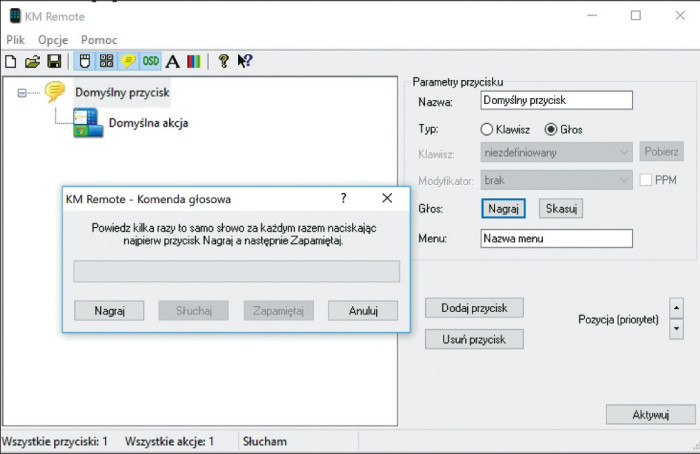Click the context help arrow icon
Screen dimensions: 700x454
245,61
